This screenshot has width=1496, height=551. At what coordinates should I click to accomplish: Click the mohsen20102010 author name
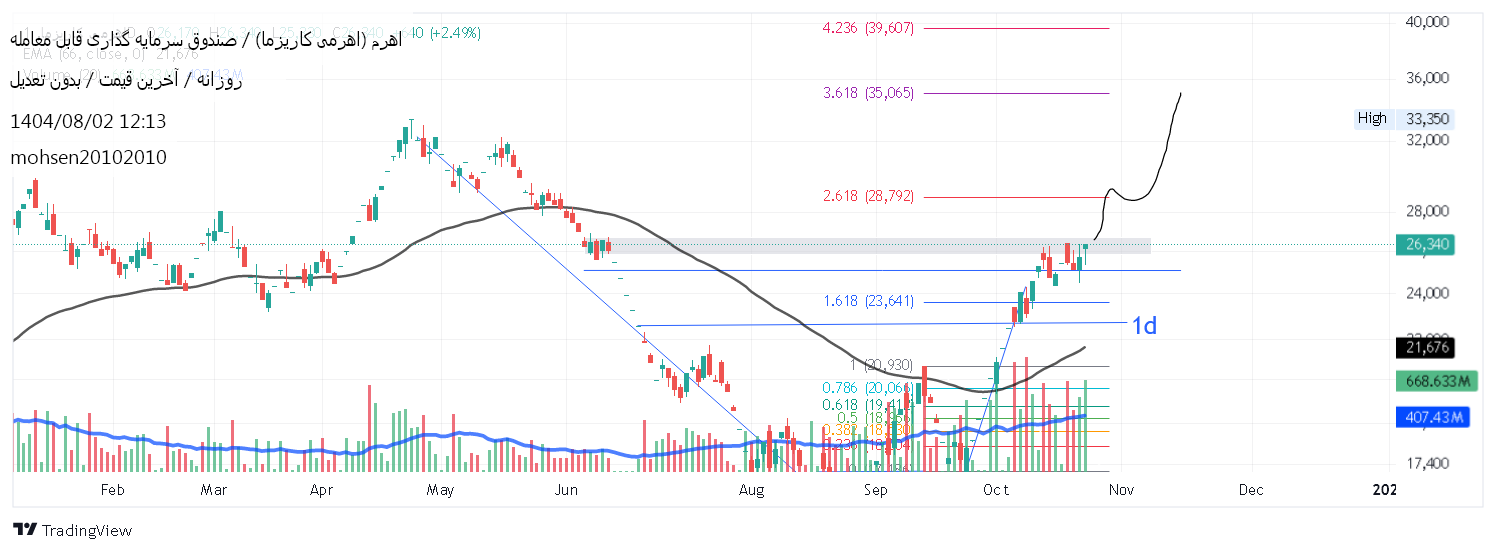(x=88, y=158)
